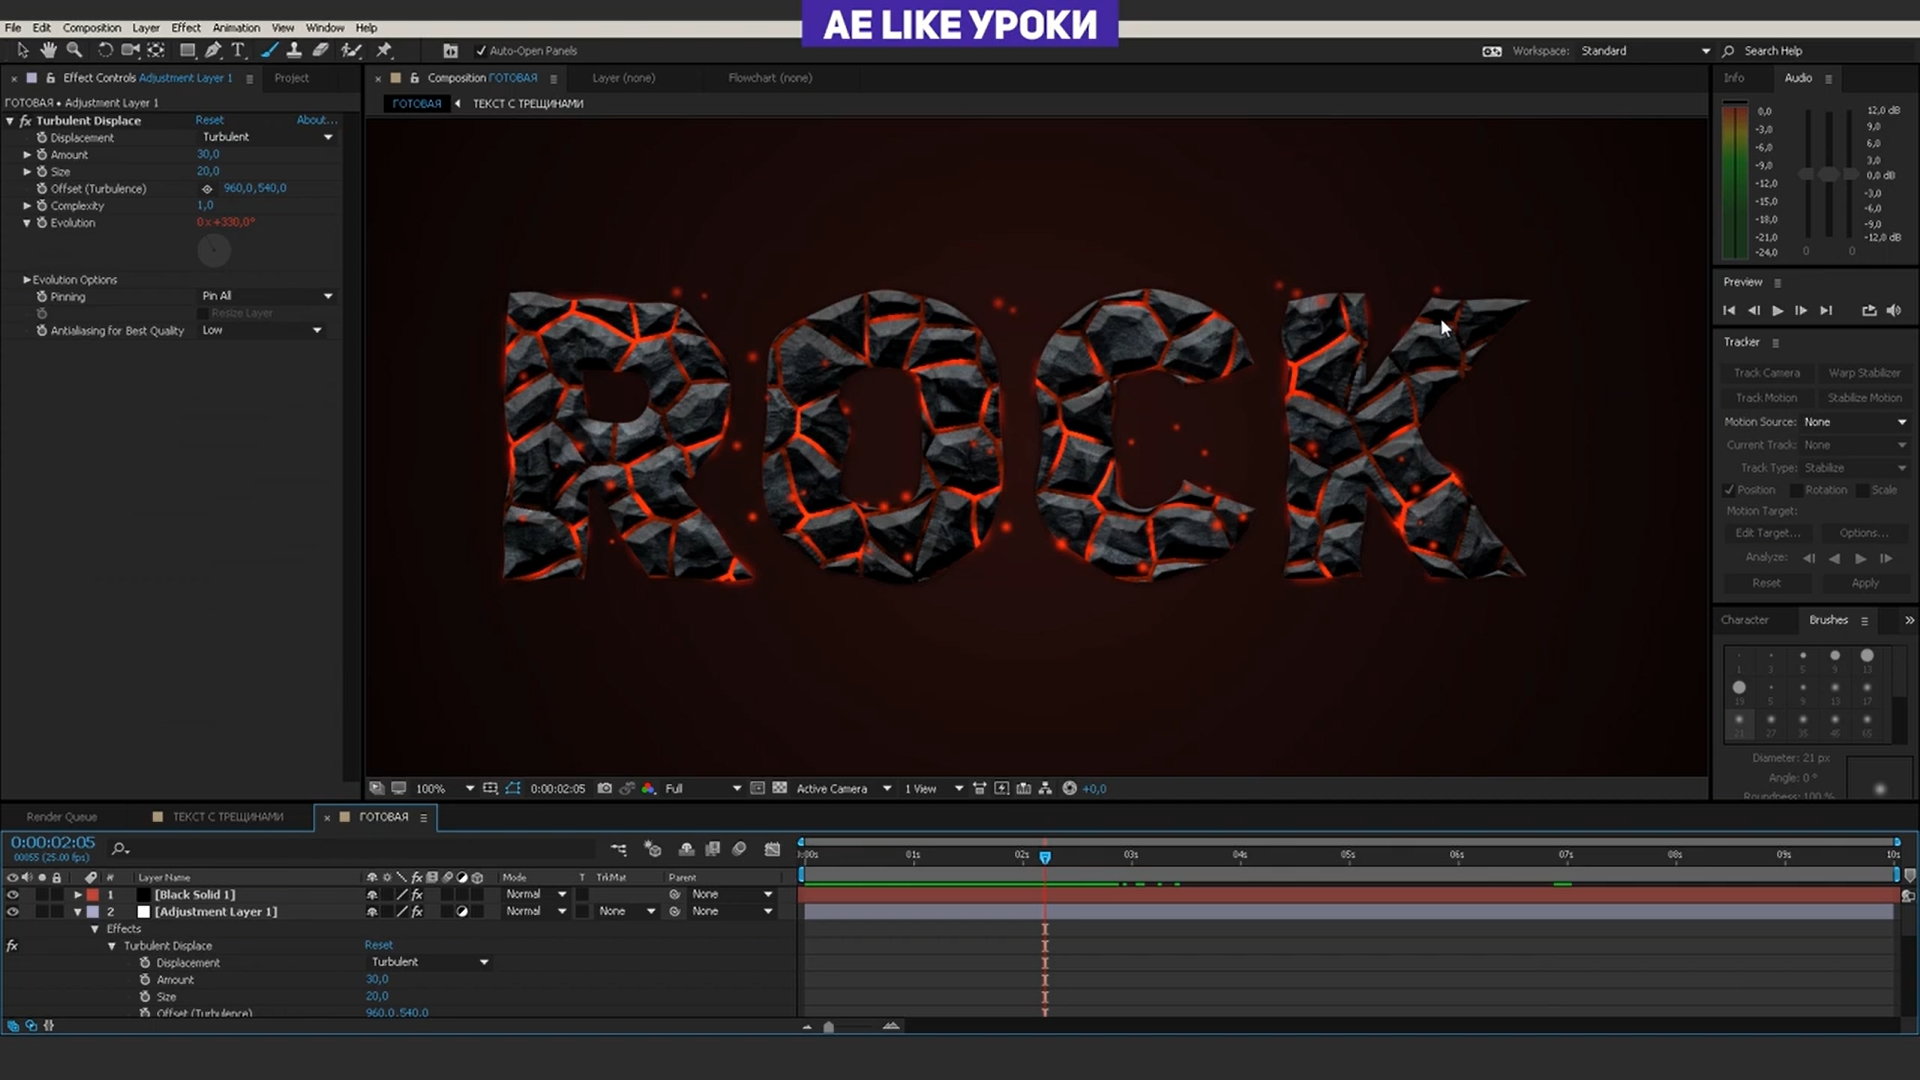Hide the Black Solid 1 layer
The image size is (1920, 1080).
(13, 895)
